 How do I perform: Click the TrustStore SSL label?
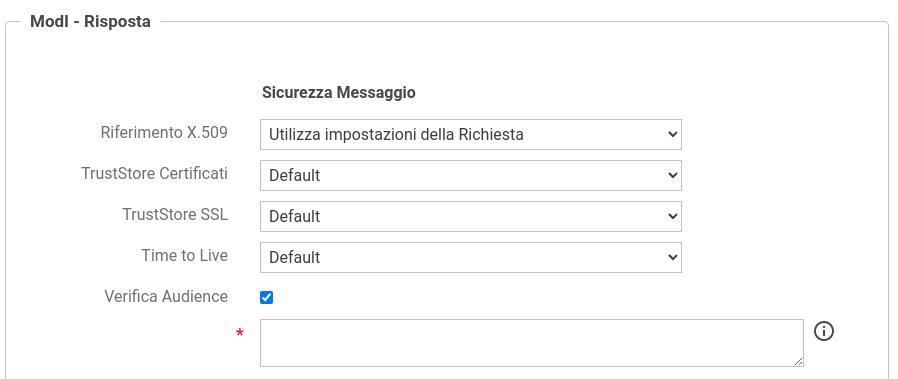coord(175,215)
